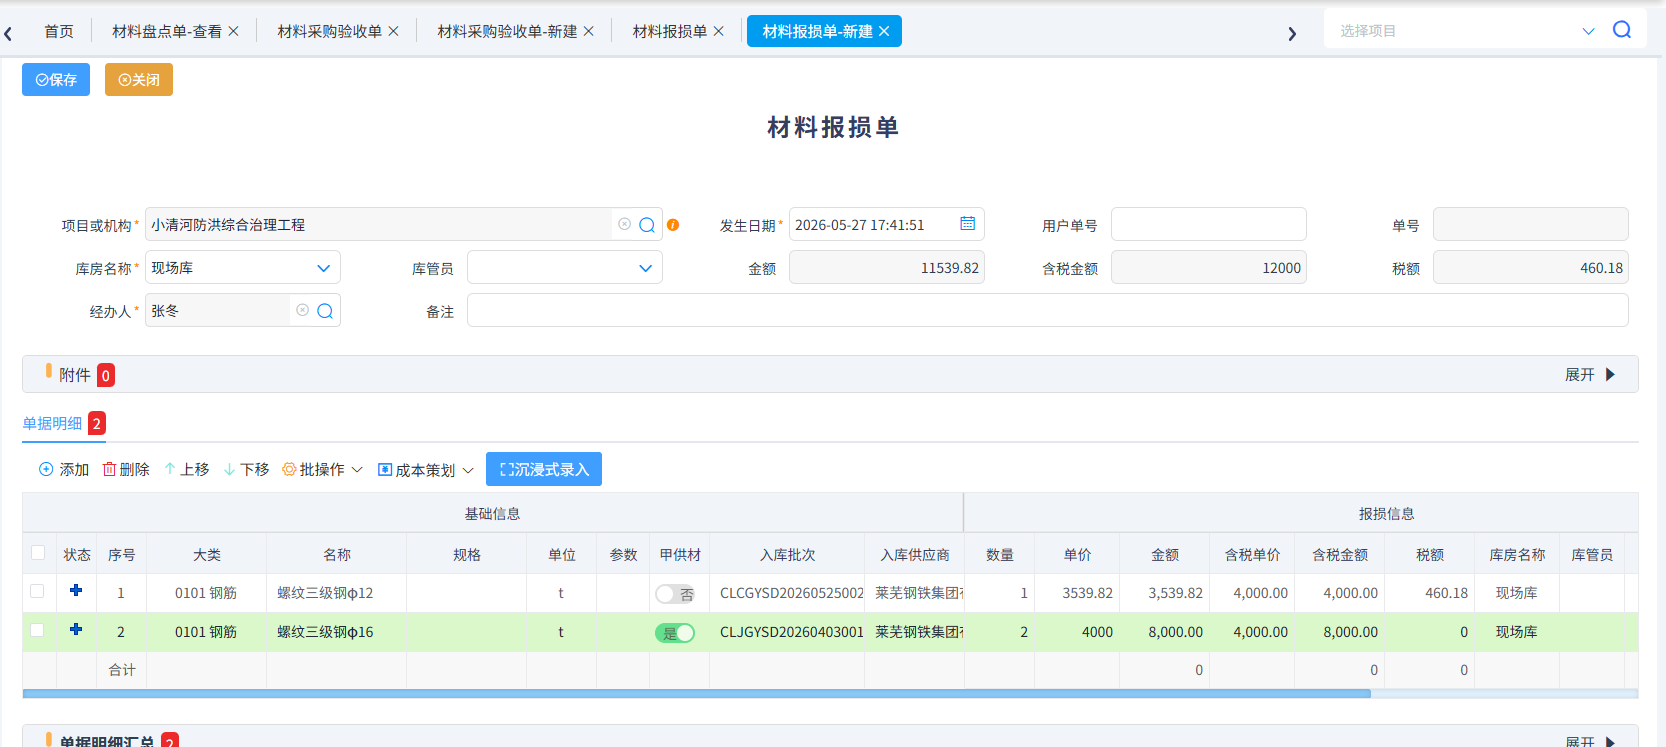Close the 材料采购验收单-新建 tab
1666x747 pixels.
point(588,31)
